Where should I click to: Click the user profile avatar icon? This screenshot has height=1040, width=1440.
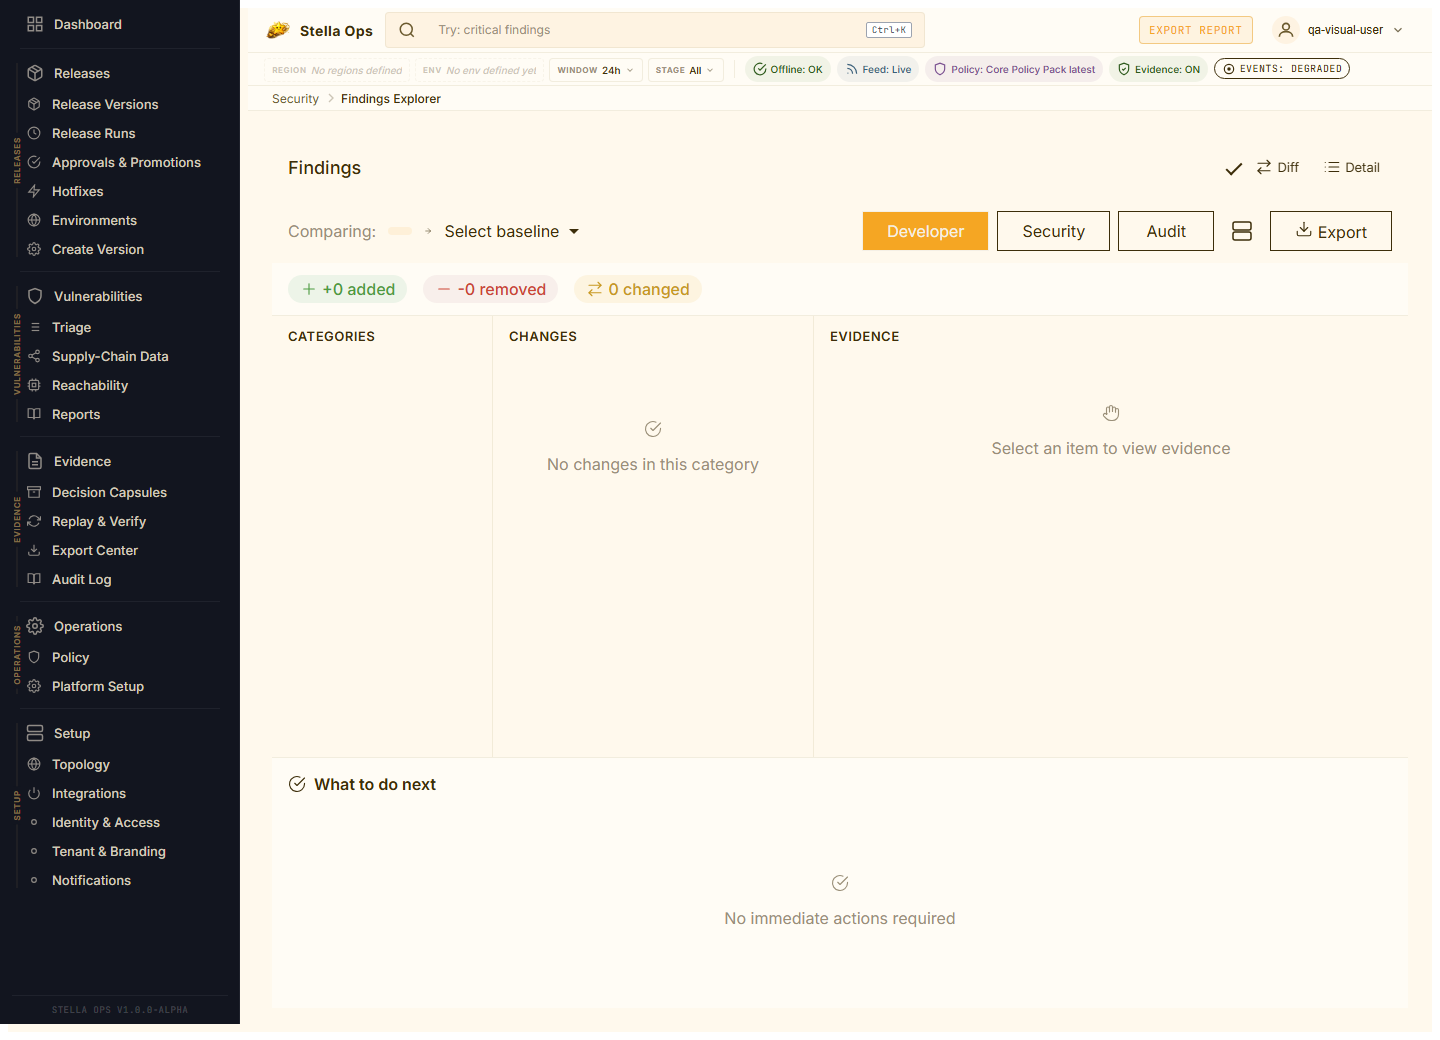click(1286, 30)
